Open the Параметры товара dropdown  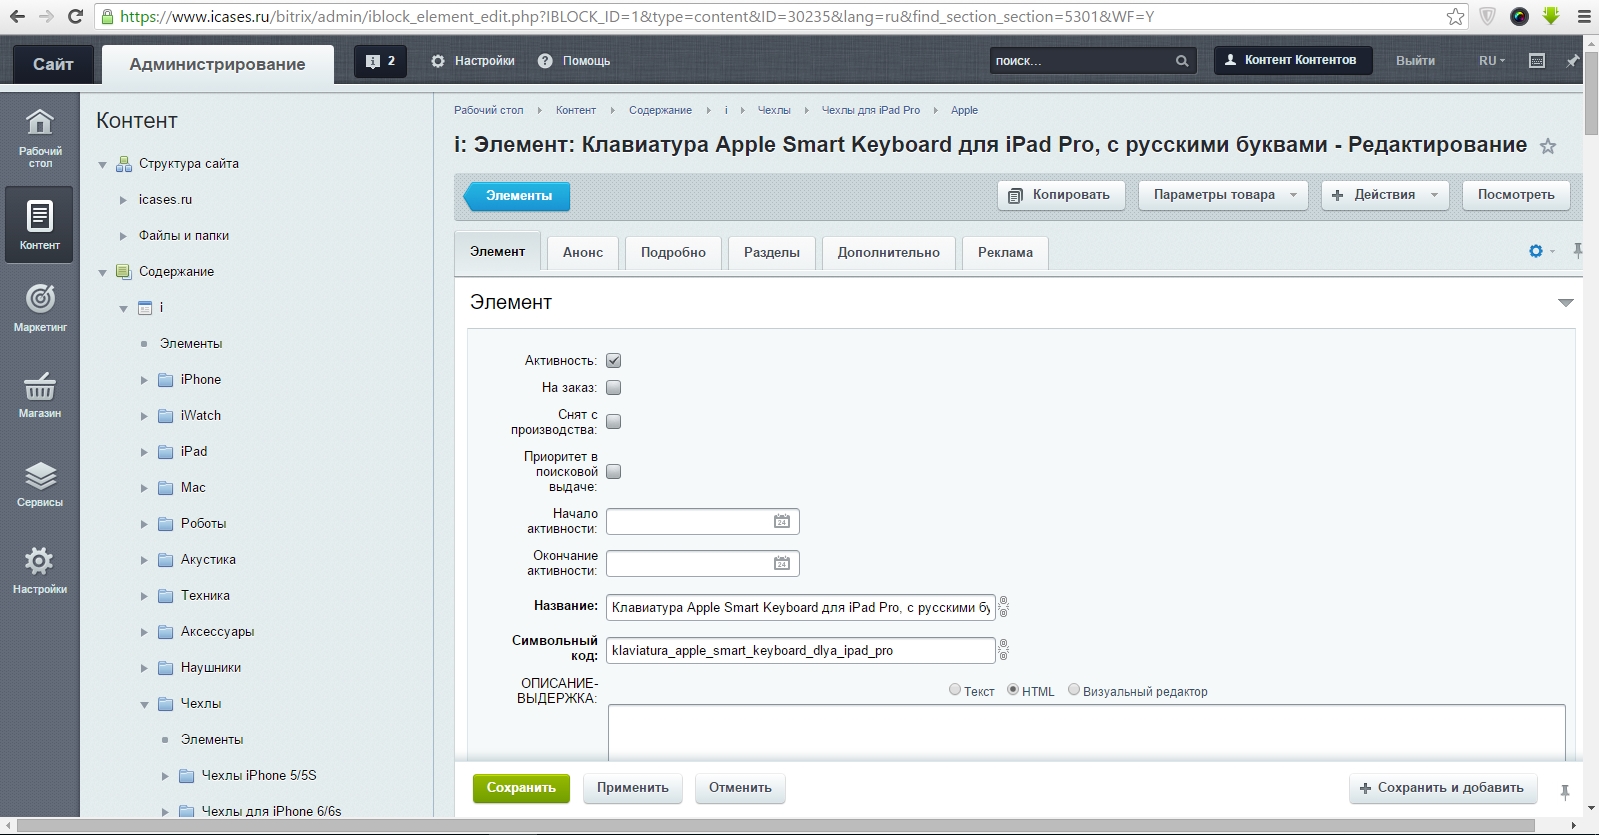pyautogui.click(x=1223, y=195)
